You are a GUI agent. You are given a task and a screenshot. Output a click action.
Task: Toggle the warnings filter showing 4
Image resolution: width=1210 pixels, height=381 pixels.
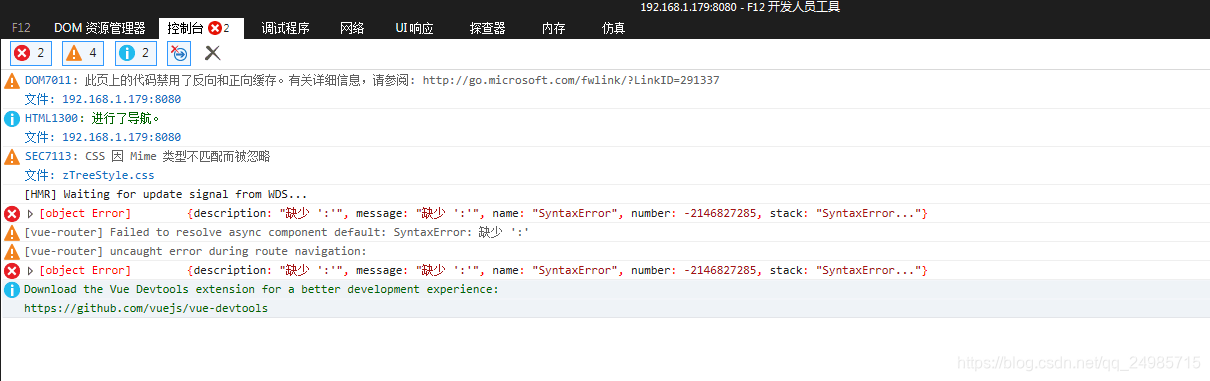coord(83,53)
